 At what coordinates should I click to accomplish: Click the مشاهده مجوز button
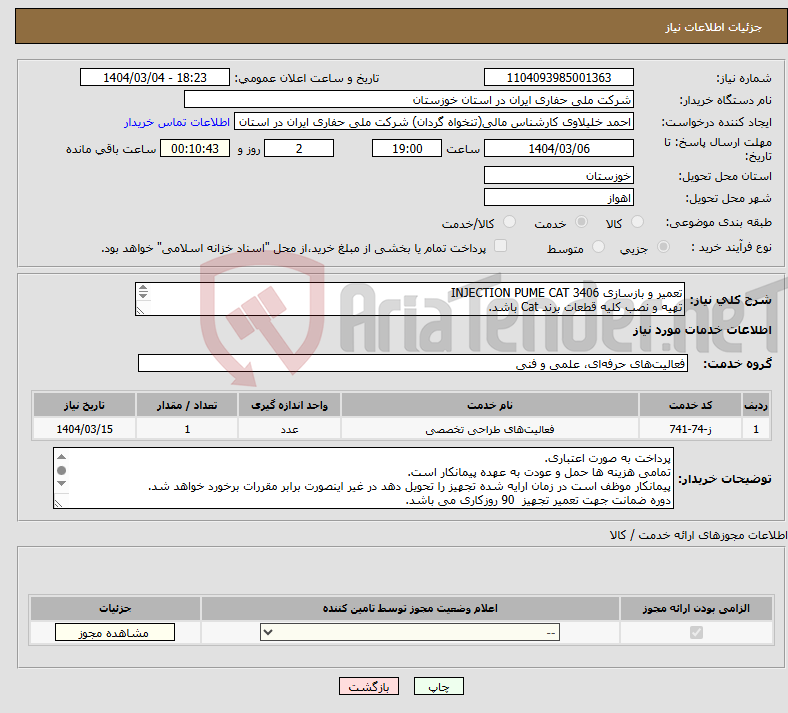coord(115,632)
